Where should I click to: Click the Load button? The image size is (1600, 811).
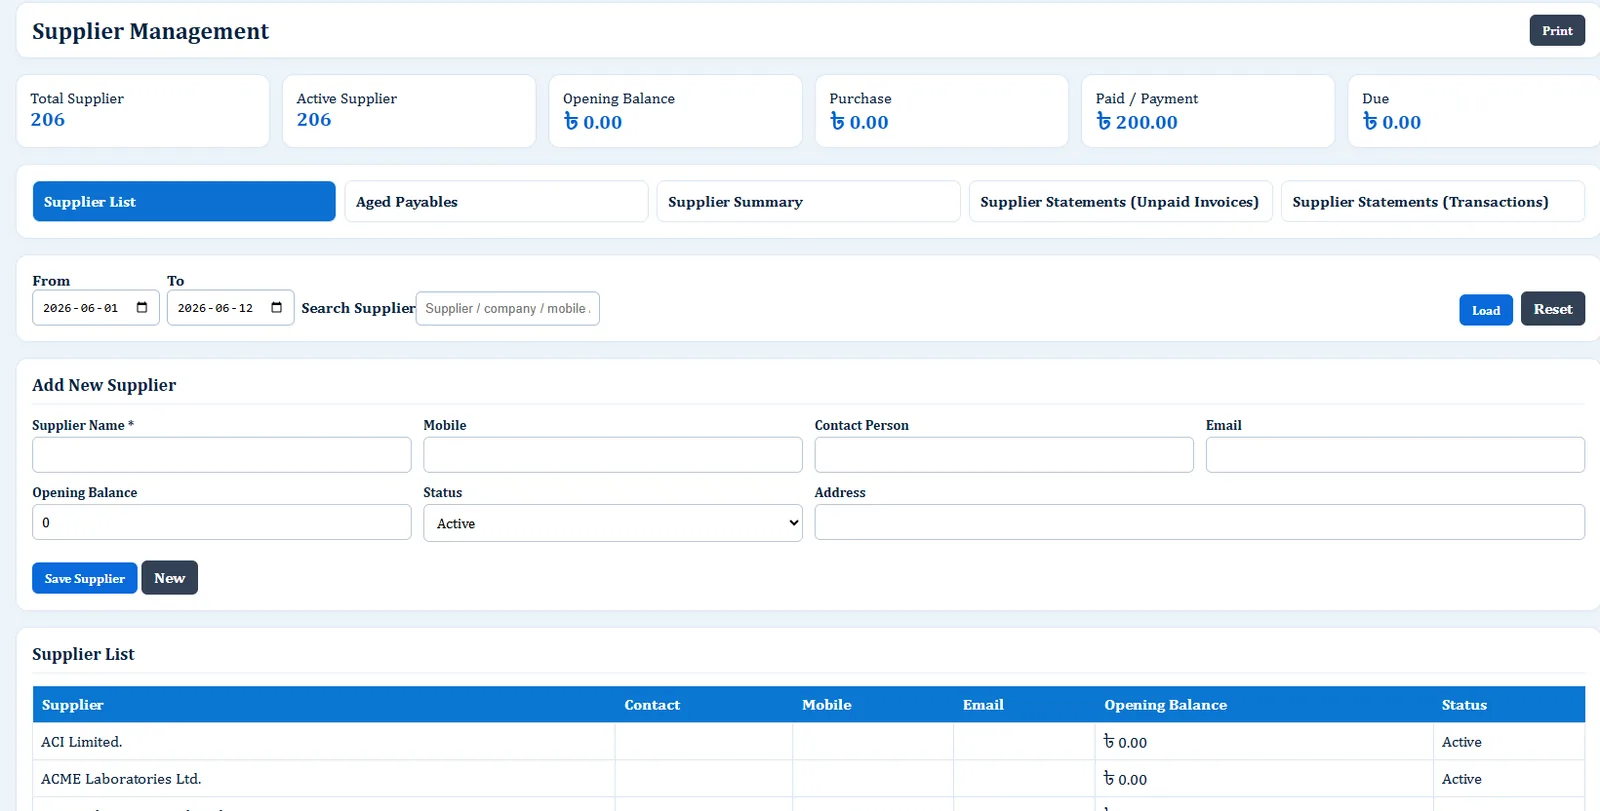[x=1485, y=310]
